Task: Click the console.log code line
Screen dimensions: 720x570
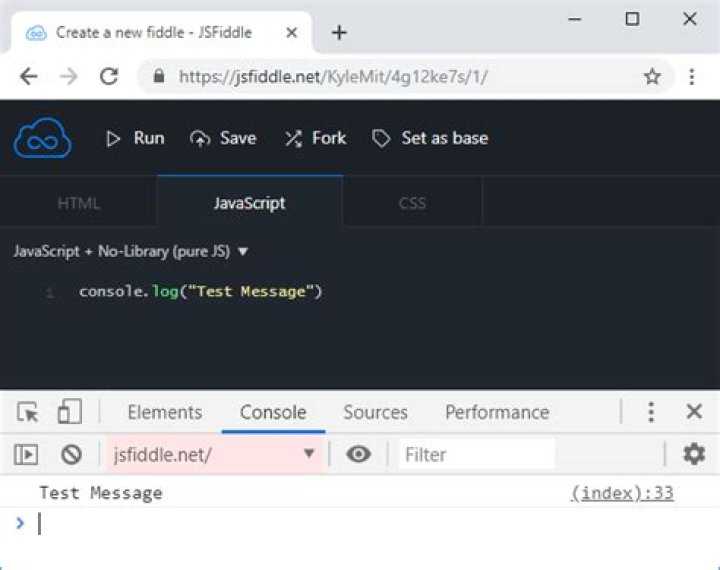Action: tap(201, 292)
